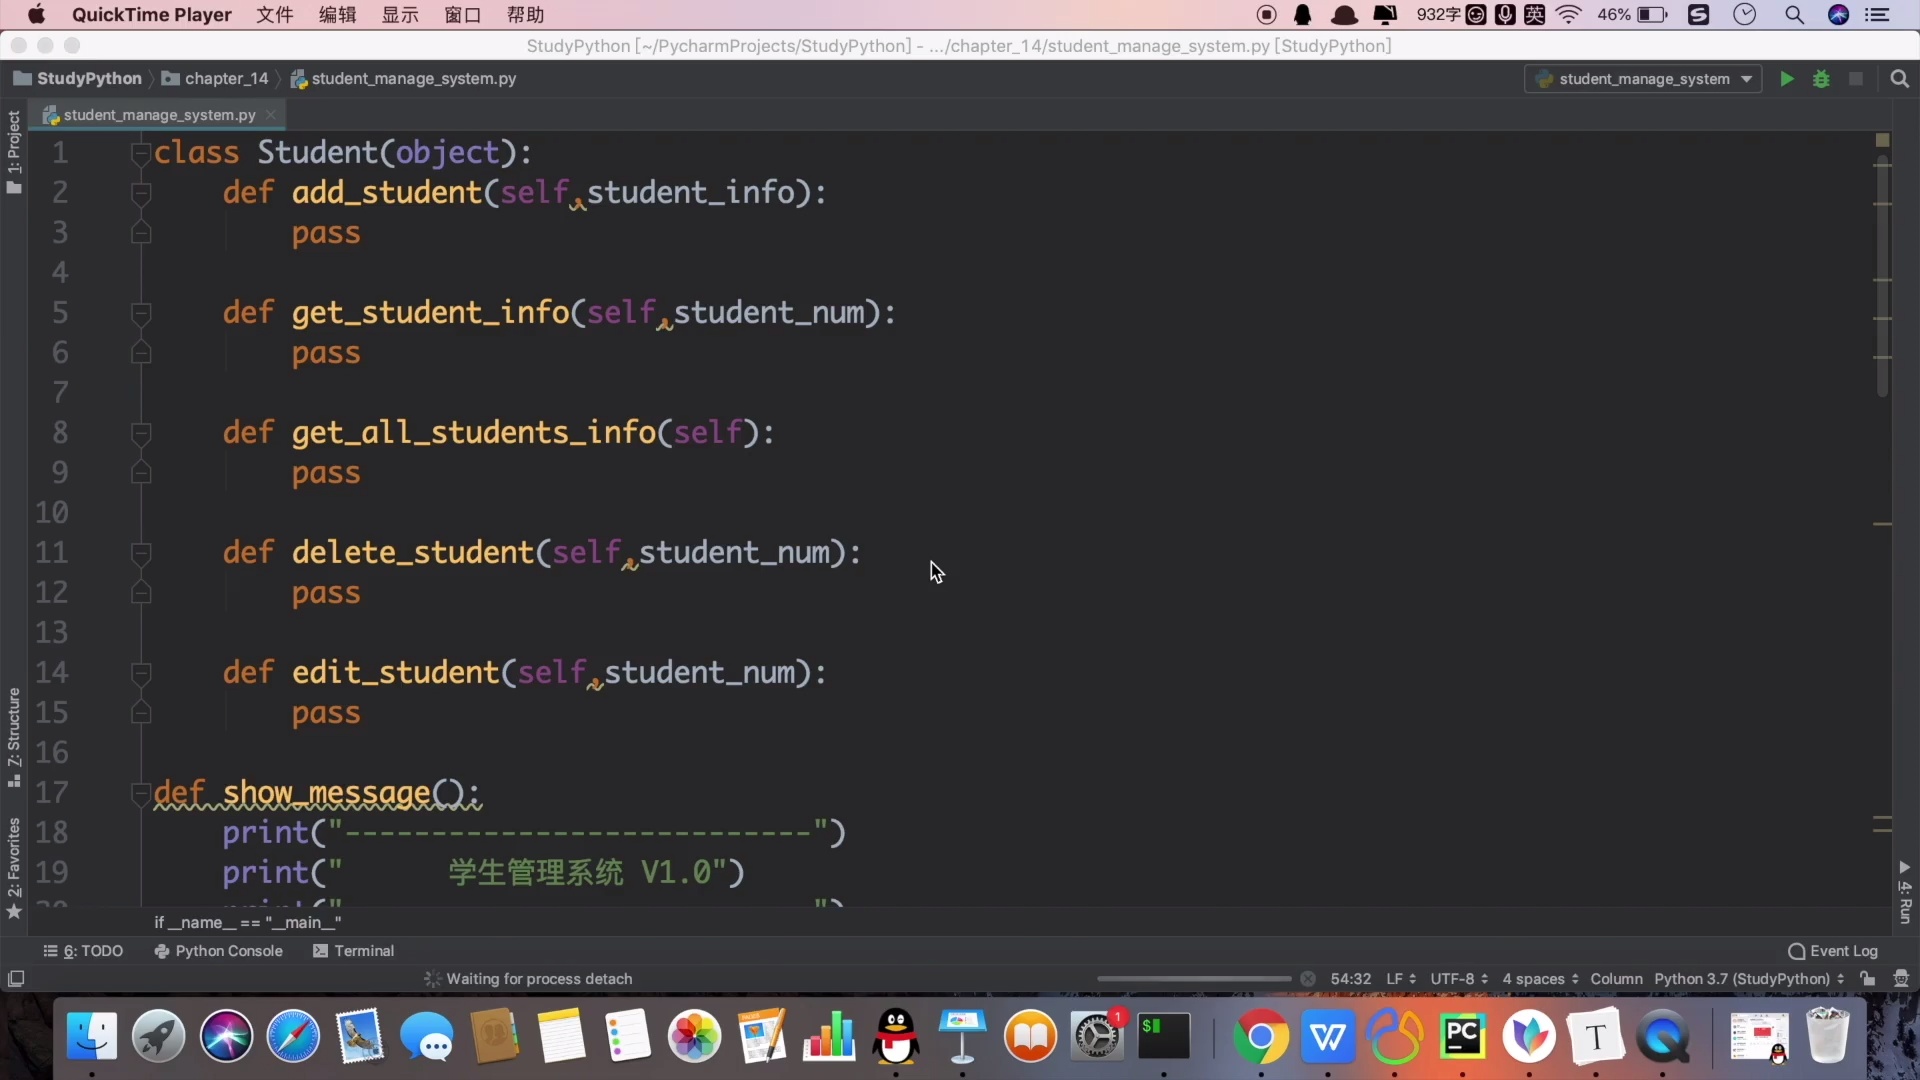Open the Event Log panel

(1833, 951)
